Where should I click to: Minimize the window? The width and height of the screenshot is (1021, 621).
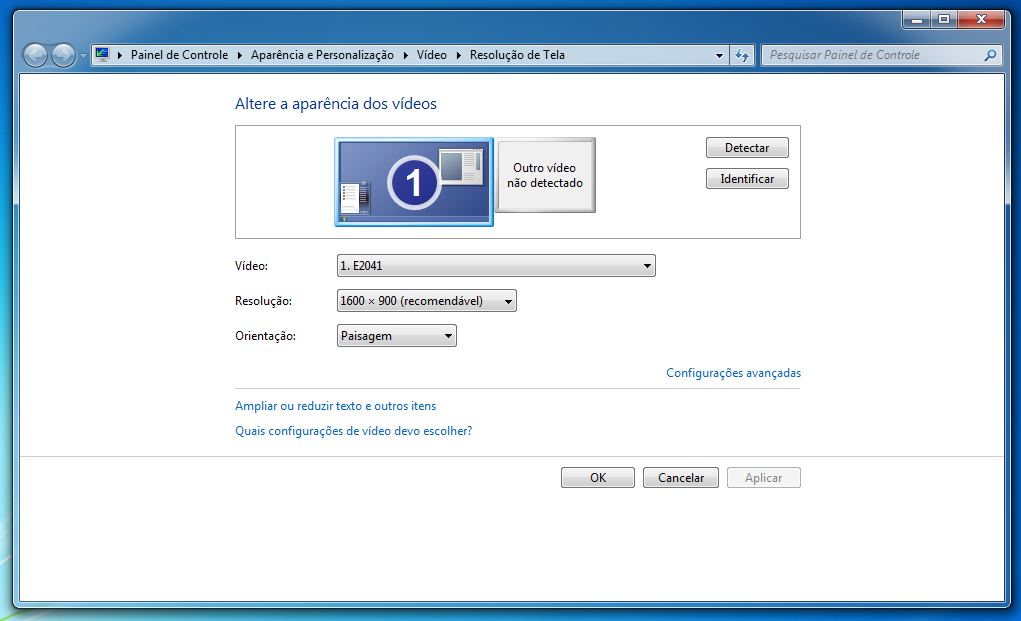pos(917,20)
